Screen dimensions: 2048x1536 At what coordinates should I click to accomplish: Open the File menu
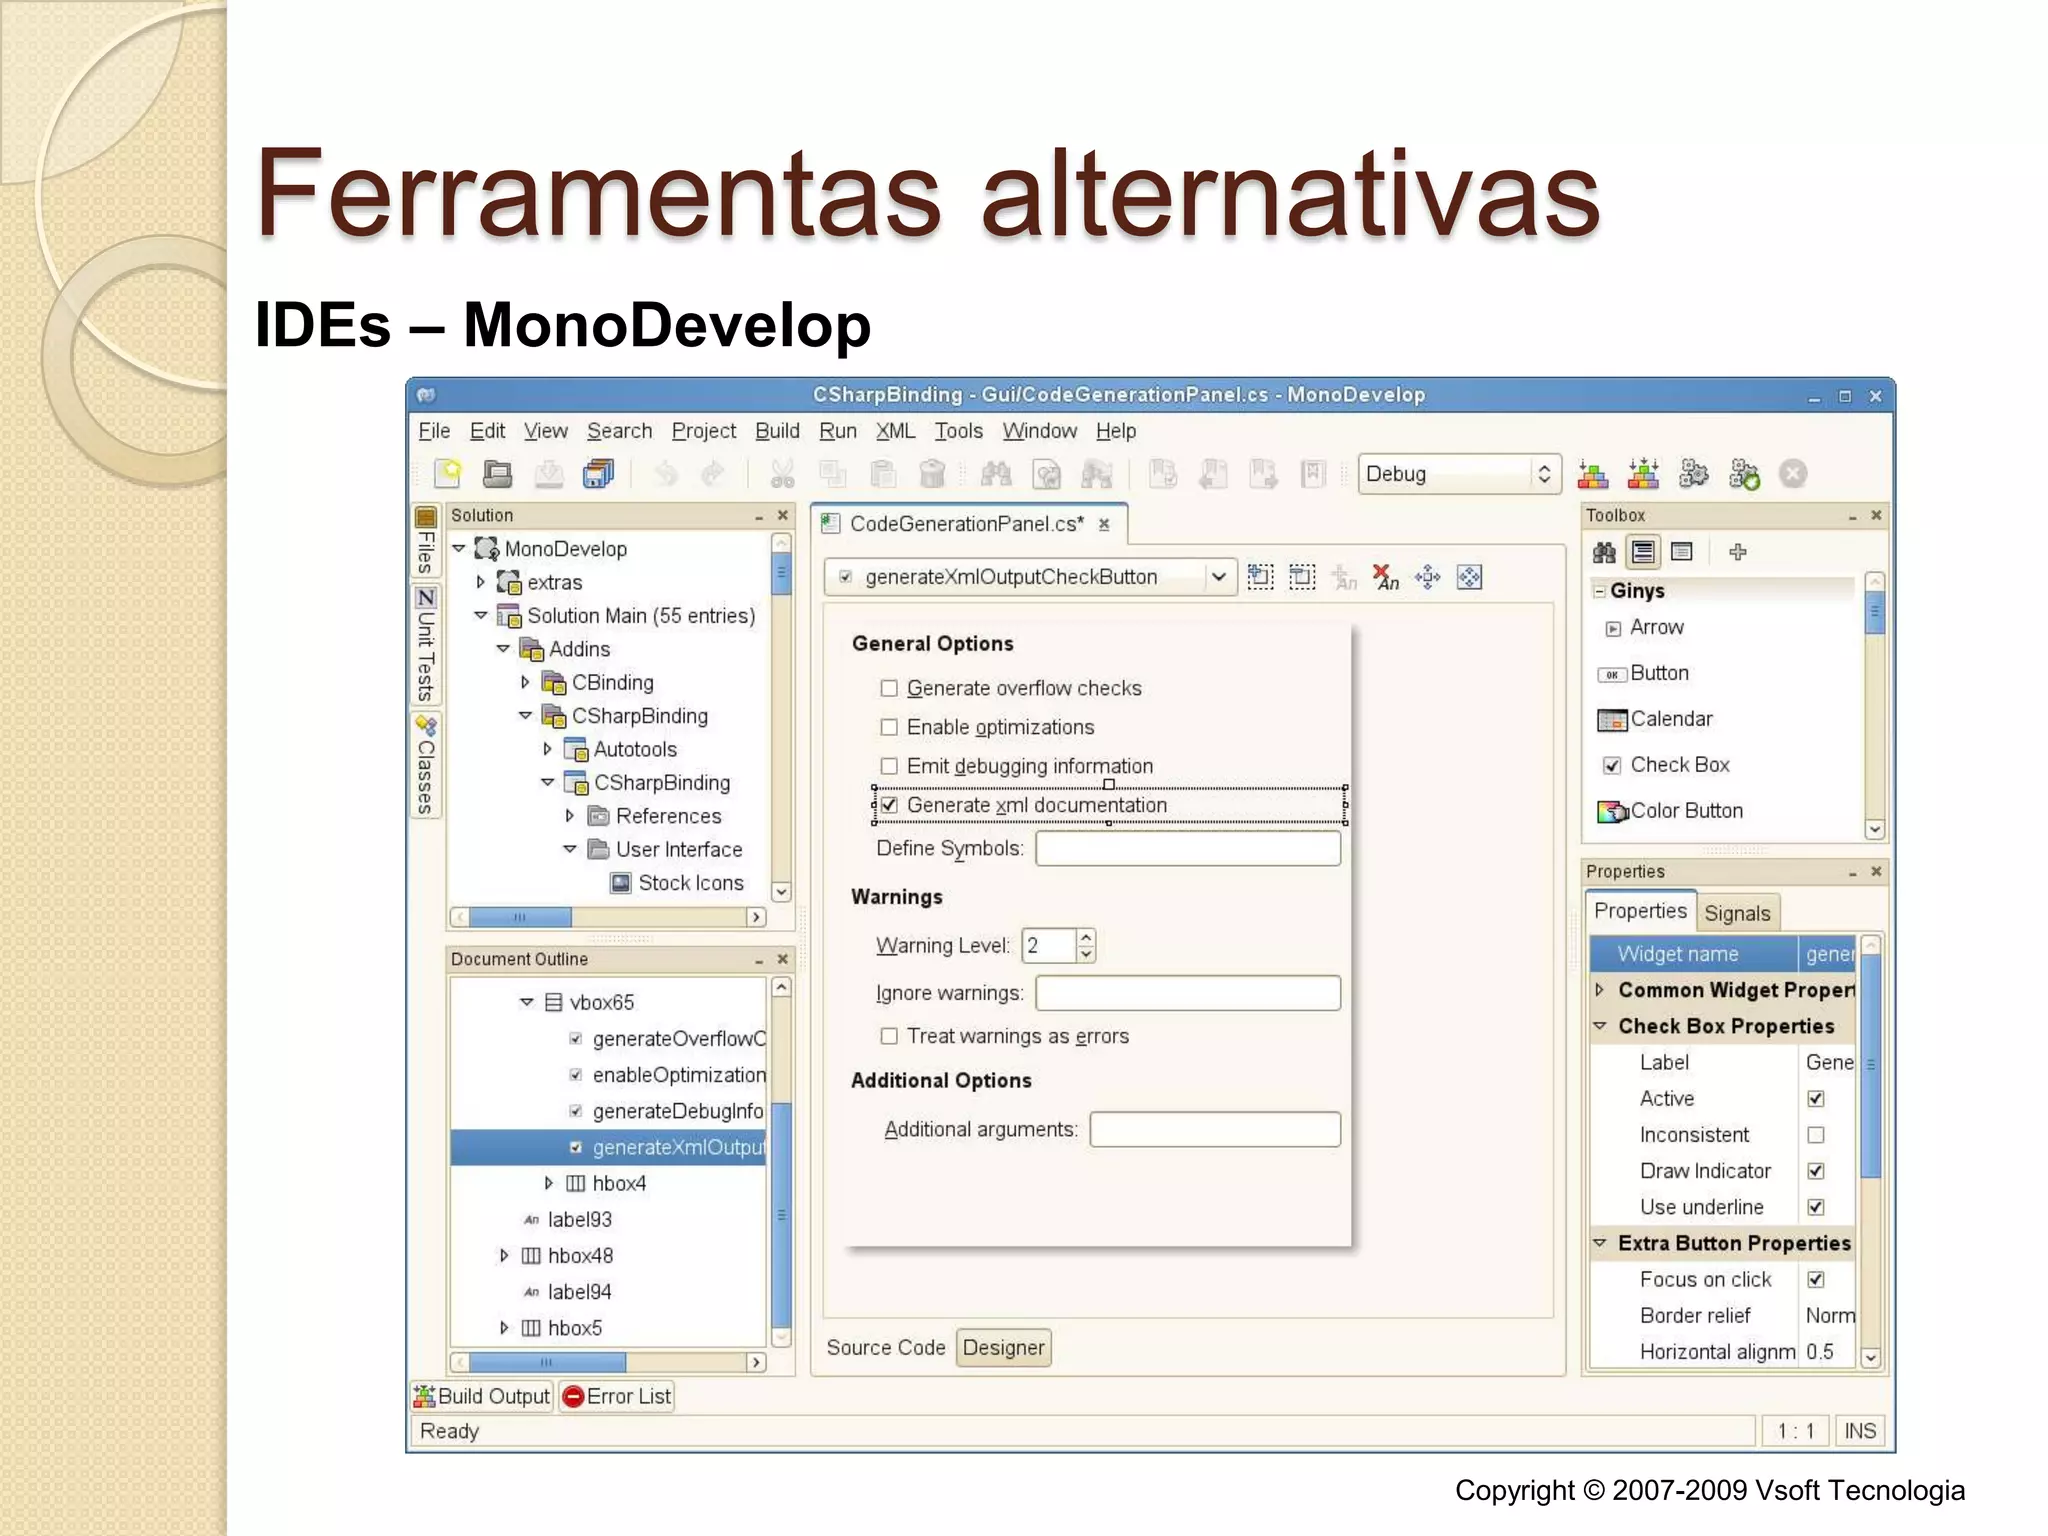tap(434, 431)
